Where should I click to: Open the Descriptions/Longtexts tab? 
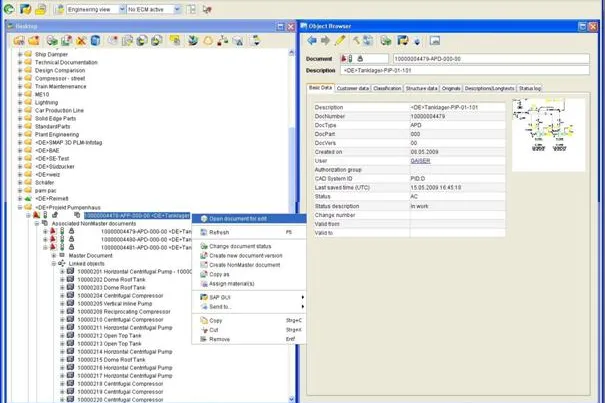coord(489,88)
